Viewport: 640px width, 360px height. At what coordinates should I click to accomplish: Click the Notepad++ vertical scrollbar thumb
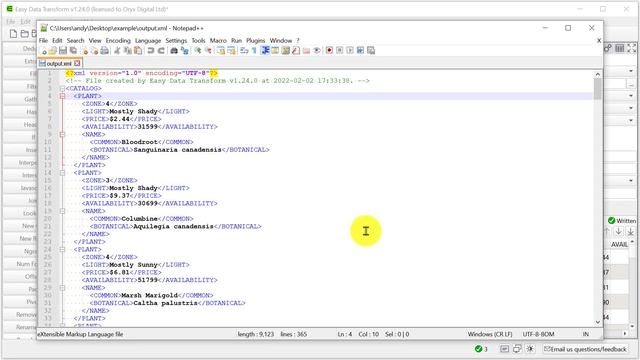click(x=598, y=89)
